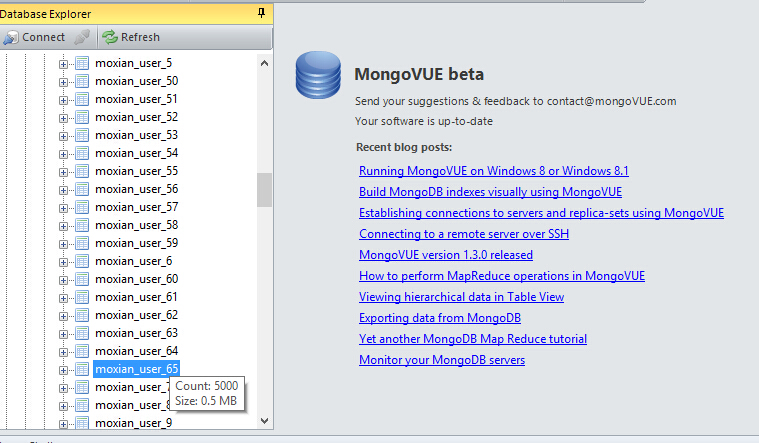The height and width of the screenshot is (443, 759).
Task: Open MongoVUE version 1.3.0 released link
Action: click(x=446, y=255)
